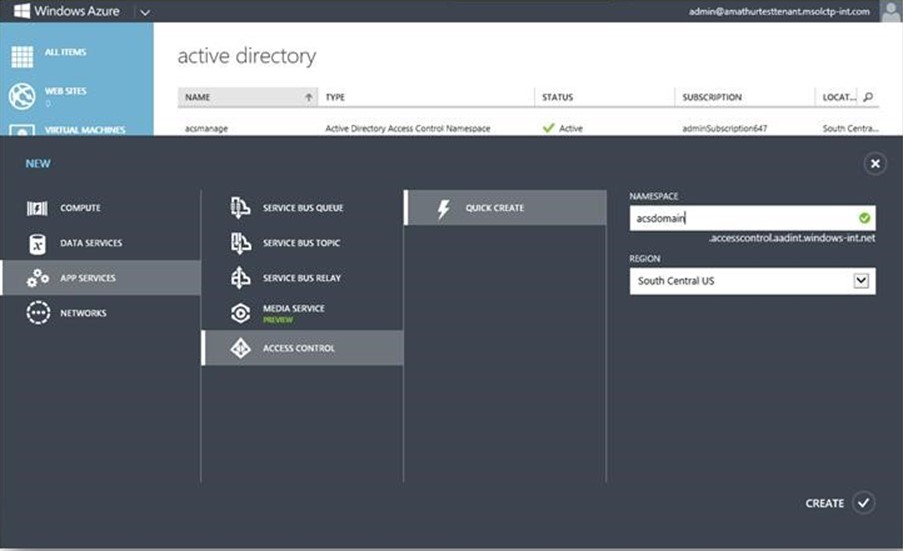Open the Region dropdown arrow
Screen dimensions: 903x551
point(861,281)
